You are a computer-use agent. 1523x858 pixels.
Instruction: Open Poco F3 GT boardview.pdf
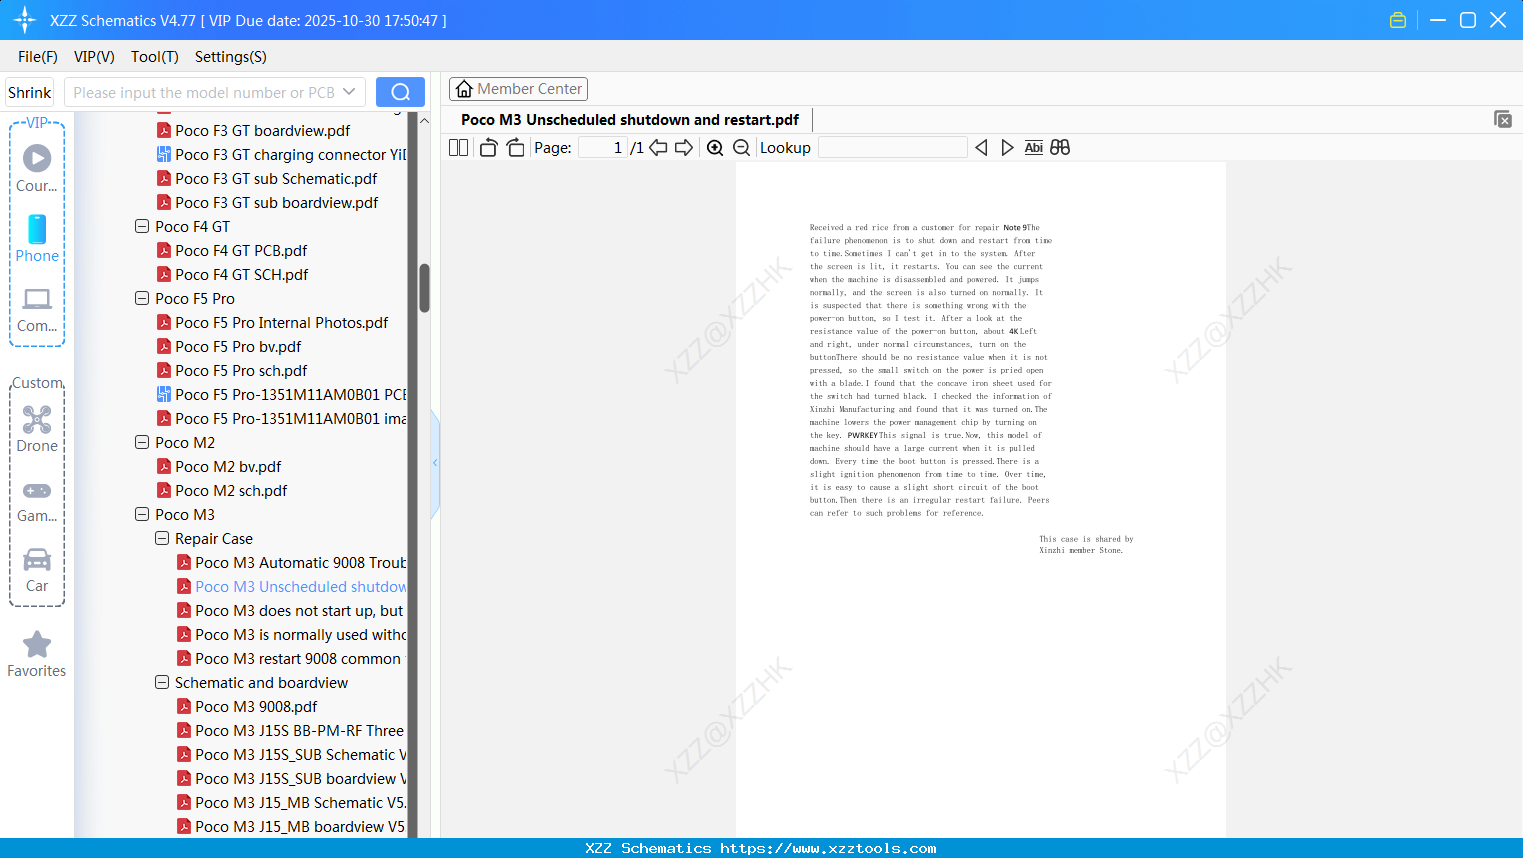pos(253,131)
